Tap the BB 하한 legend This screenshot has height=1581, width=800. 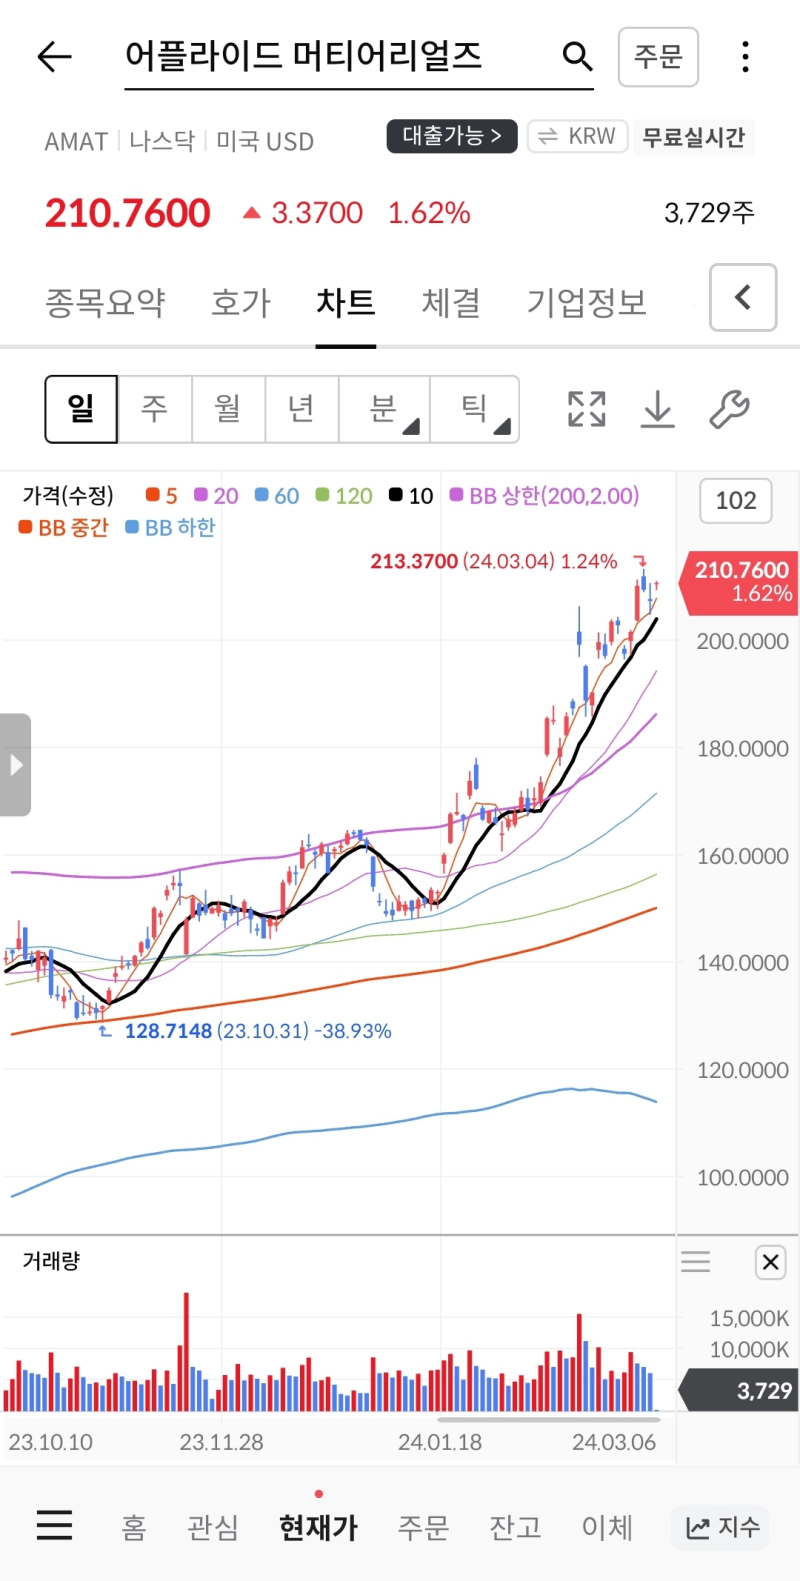pos(171,528)
